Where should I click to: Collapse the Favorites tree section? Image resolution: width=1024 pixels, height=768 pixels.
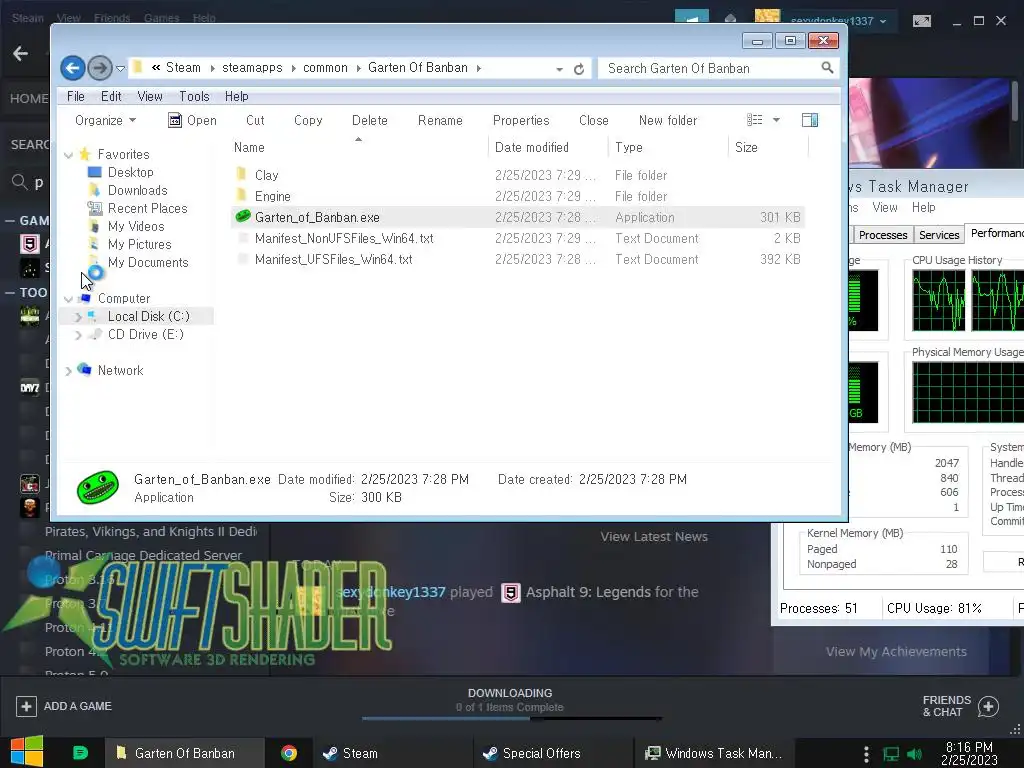click(x=68, y=155)
